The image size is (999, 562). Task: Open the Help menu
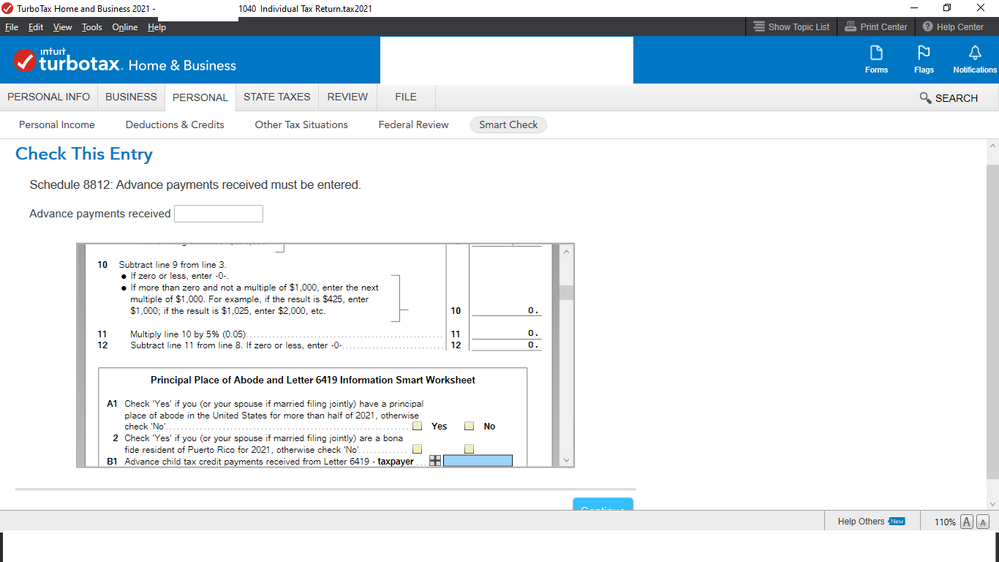[157, 27]
